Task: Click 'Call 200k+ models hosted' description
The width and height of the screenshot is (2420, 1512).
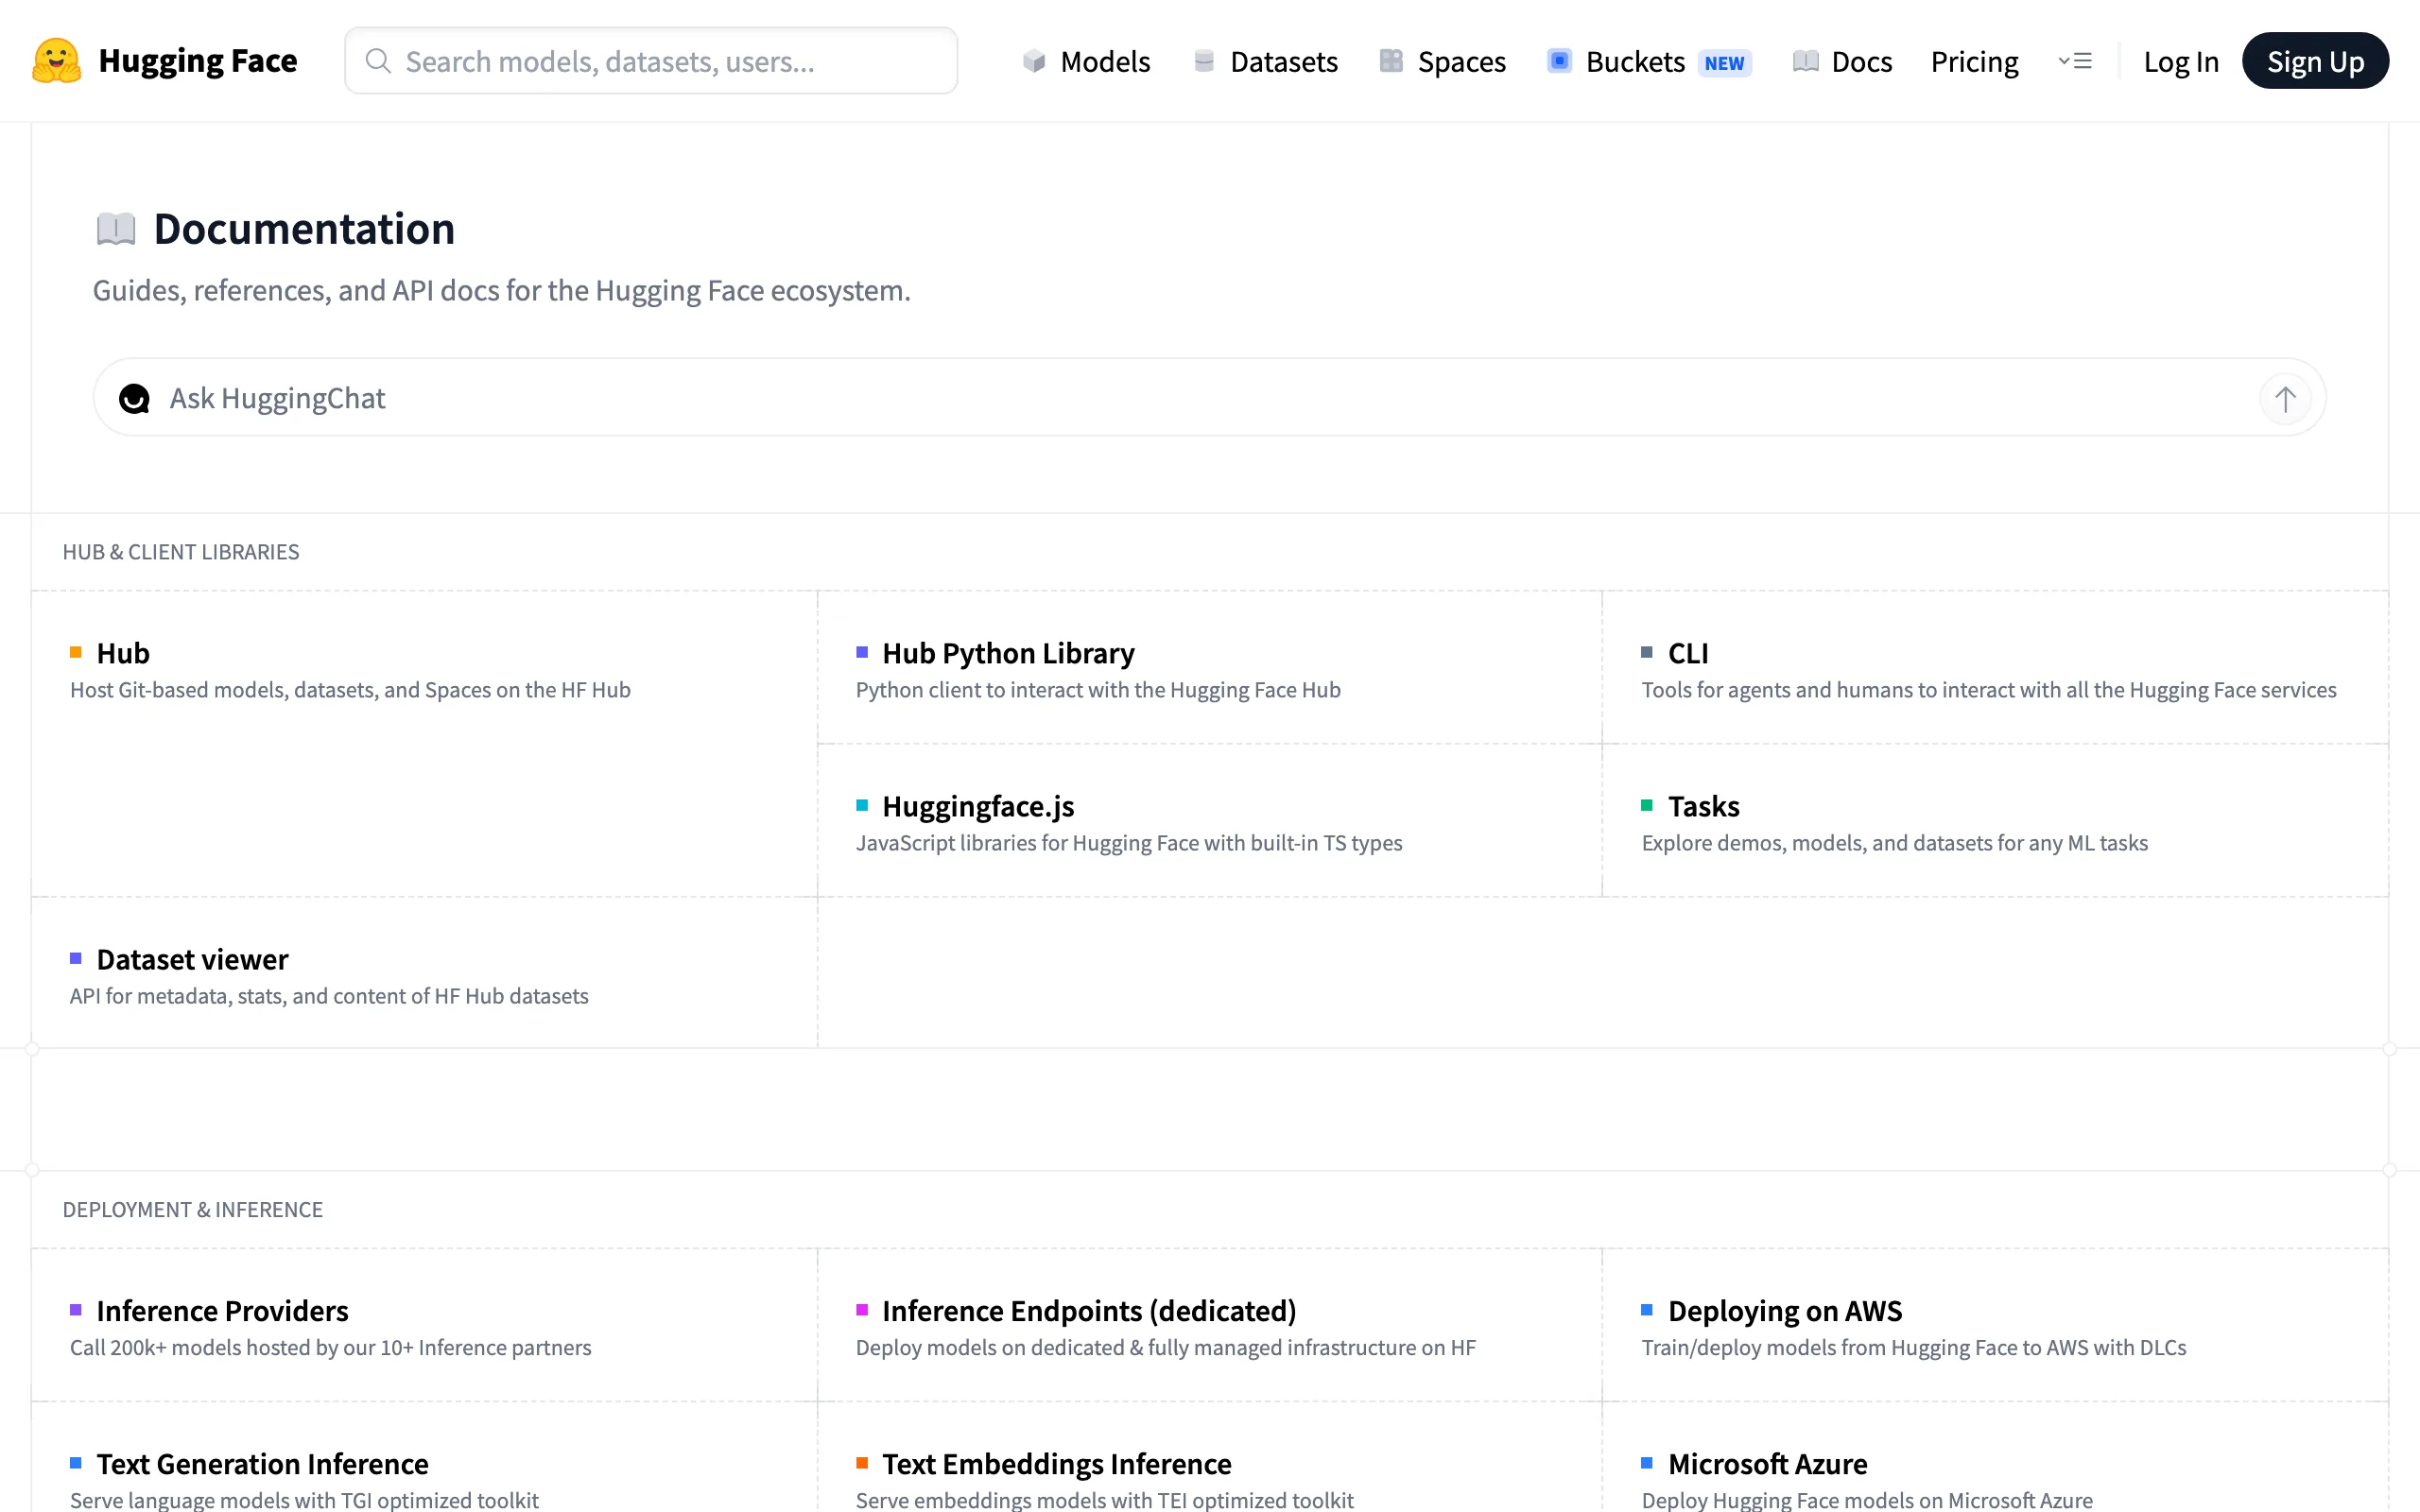Action: coord(330,1347)
